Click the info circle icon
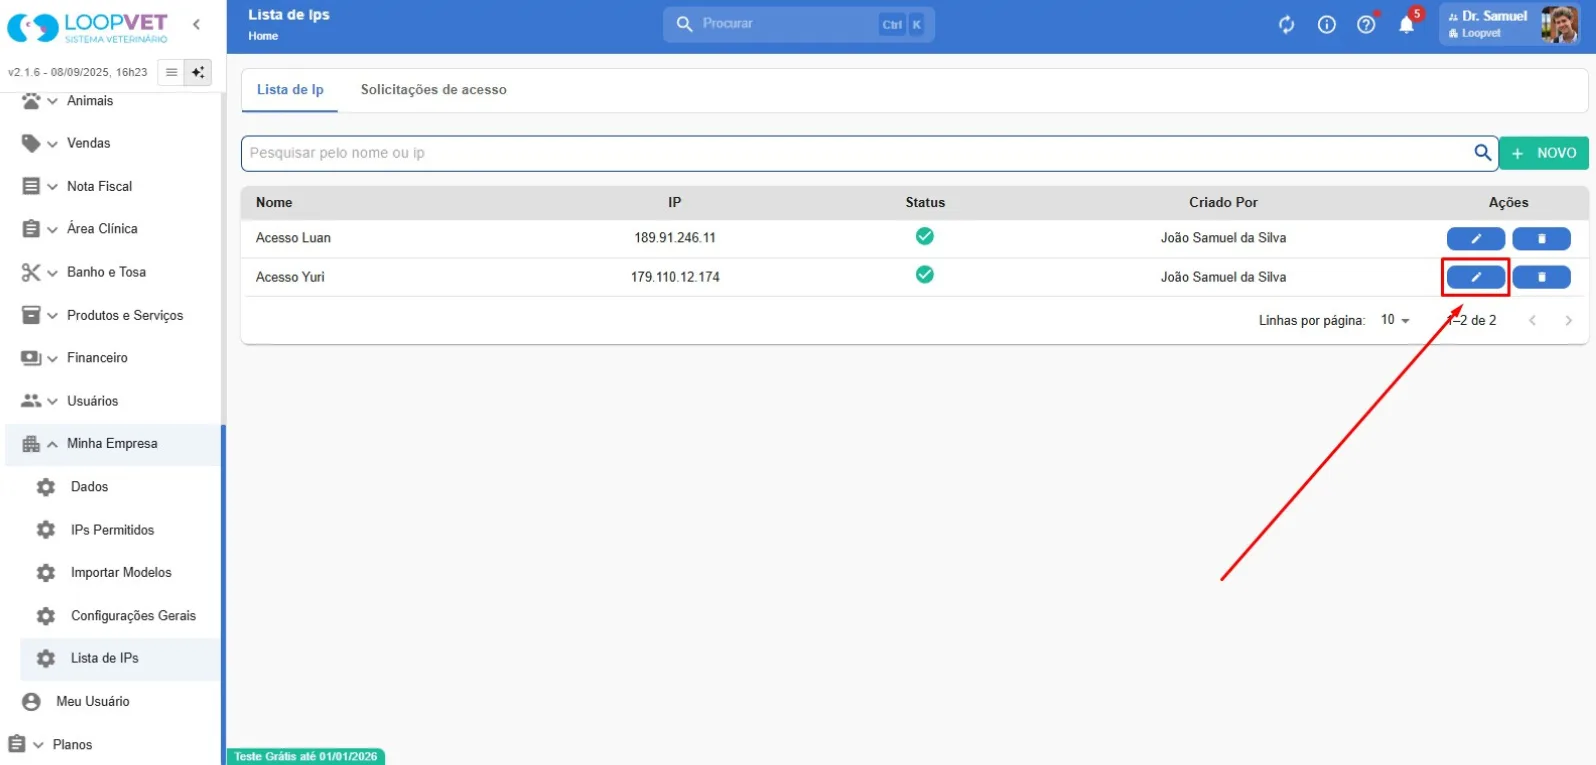This screenshot has height=765, width=1596. (x=1326, y=25)
